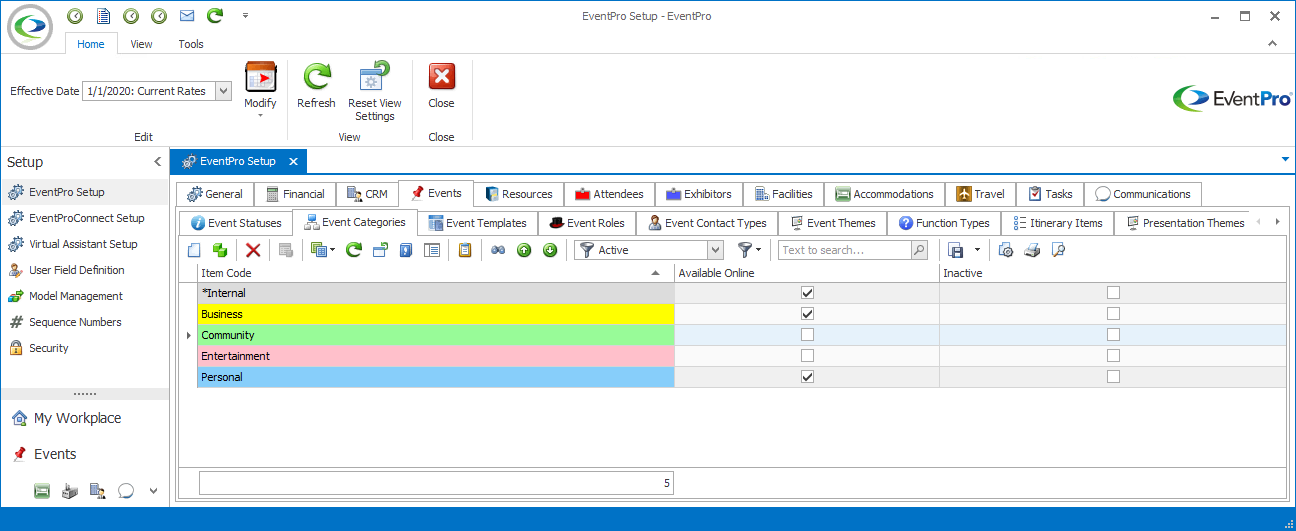Click the clipboard icon in grid toolbar

coord(465,250)
